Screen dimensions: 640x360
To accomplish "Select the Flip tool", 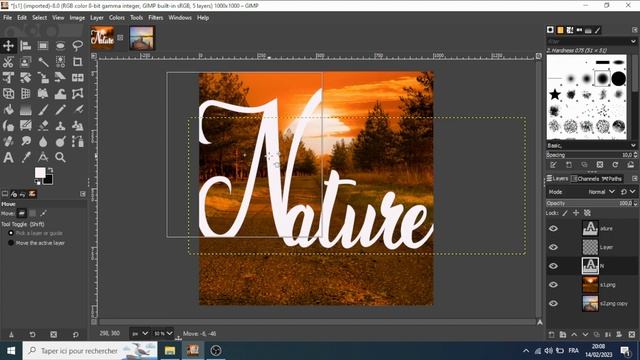I will coord(78,78).
